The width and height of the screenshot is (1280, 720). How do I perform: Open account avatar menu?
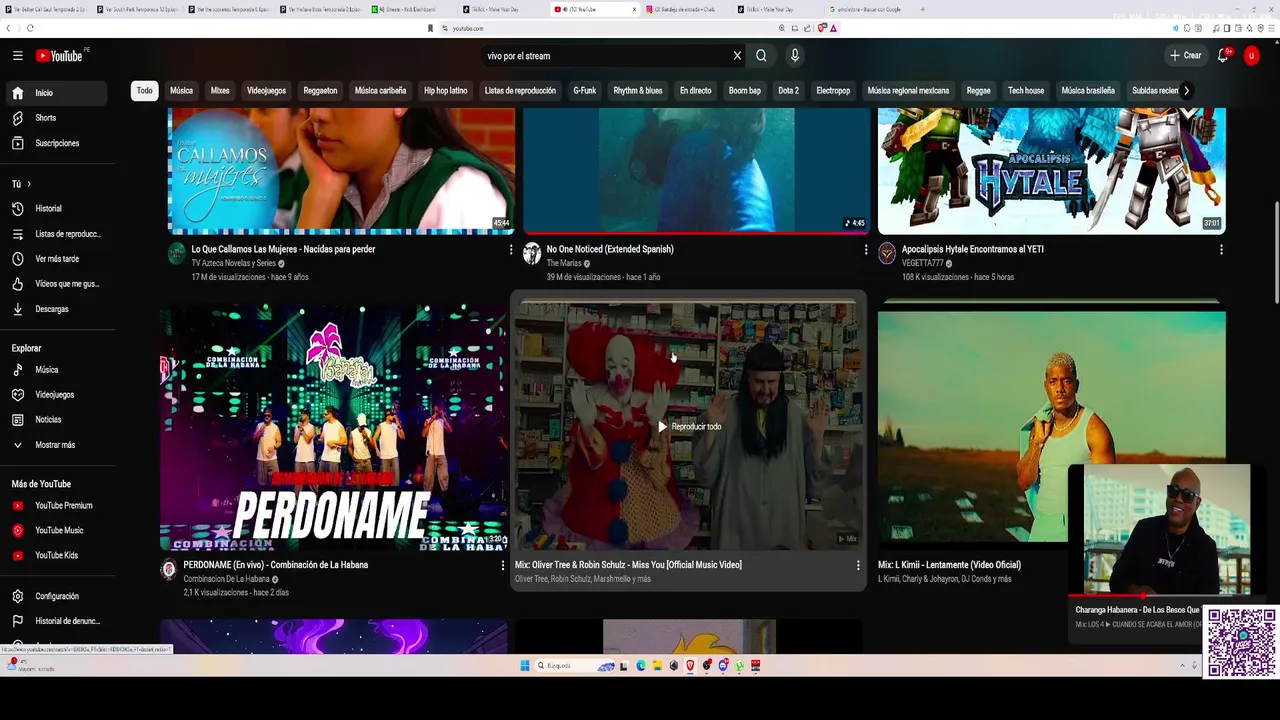coord(1251,56)
